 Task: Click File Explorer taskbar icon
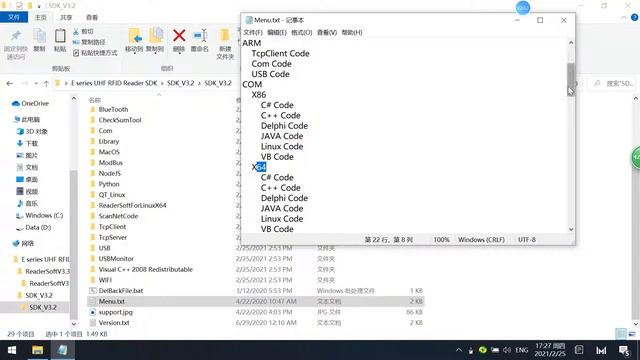point(38,350)
